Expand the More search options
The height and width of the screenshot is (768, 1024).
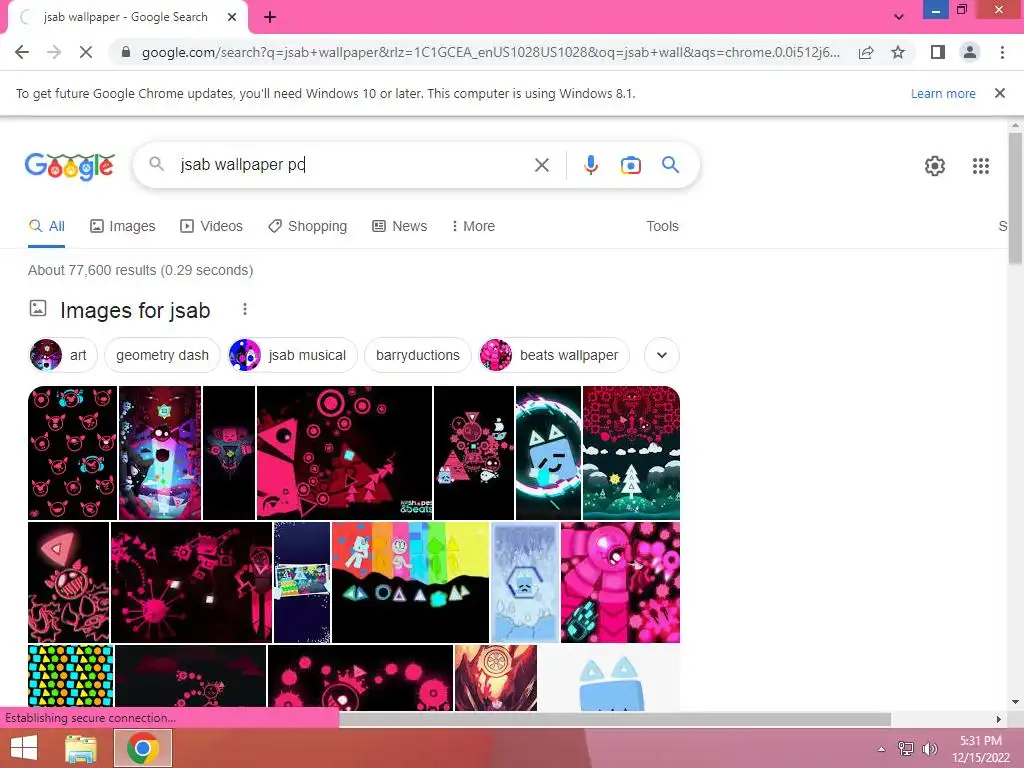click(x=473, y=227)
